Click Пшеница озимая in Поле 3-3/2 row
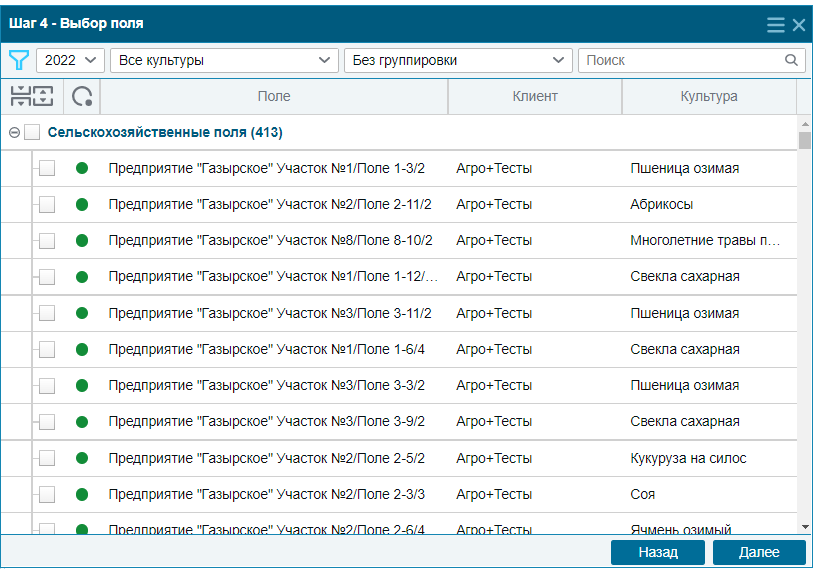The image size is (814, 569). (685, 385)
